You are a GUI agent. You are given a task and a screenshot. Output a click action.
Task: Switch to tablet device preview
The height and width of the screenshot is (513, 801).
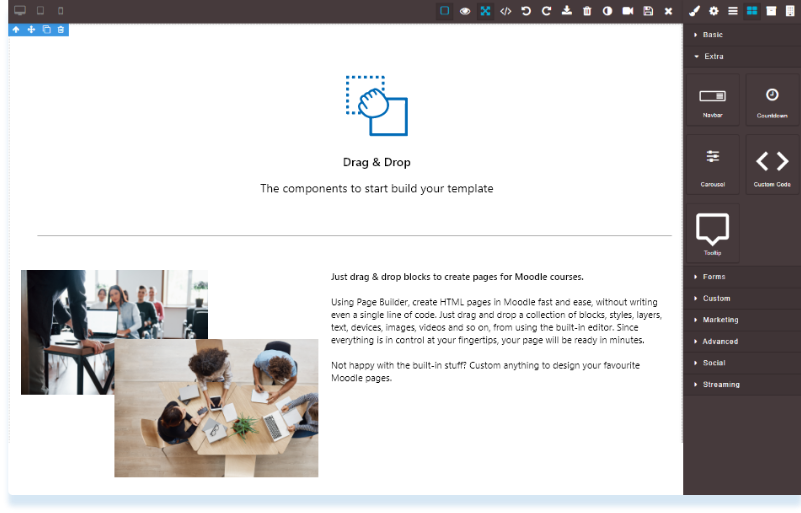click(x=40, y=11)
